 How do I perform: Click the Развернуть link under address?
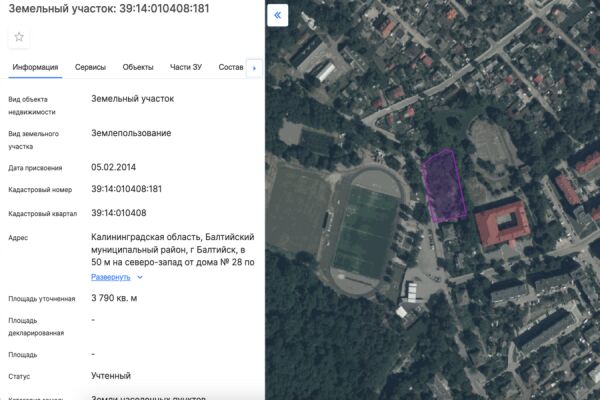pos(110,277)
